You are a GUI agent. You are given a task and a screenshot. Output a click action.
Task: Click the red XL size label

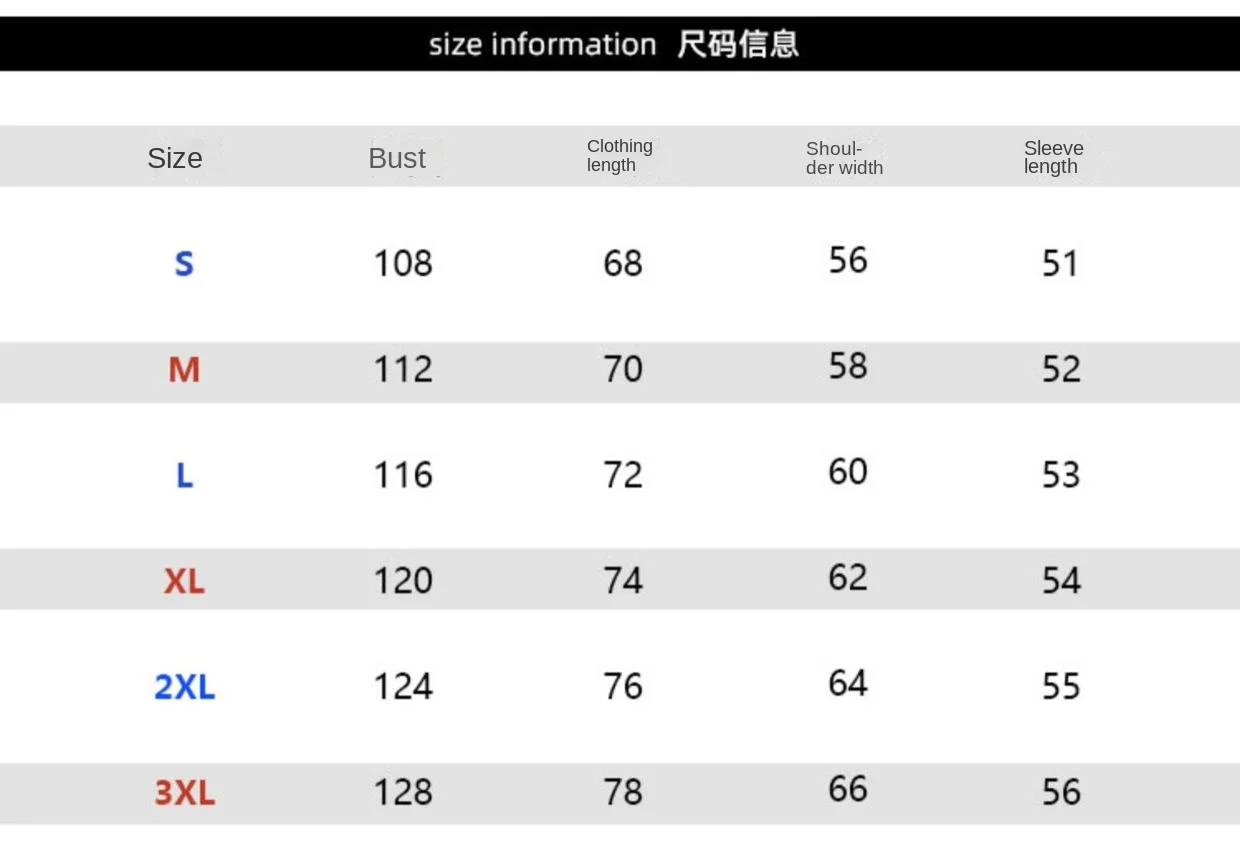[x=184, y=581]
